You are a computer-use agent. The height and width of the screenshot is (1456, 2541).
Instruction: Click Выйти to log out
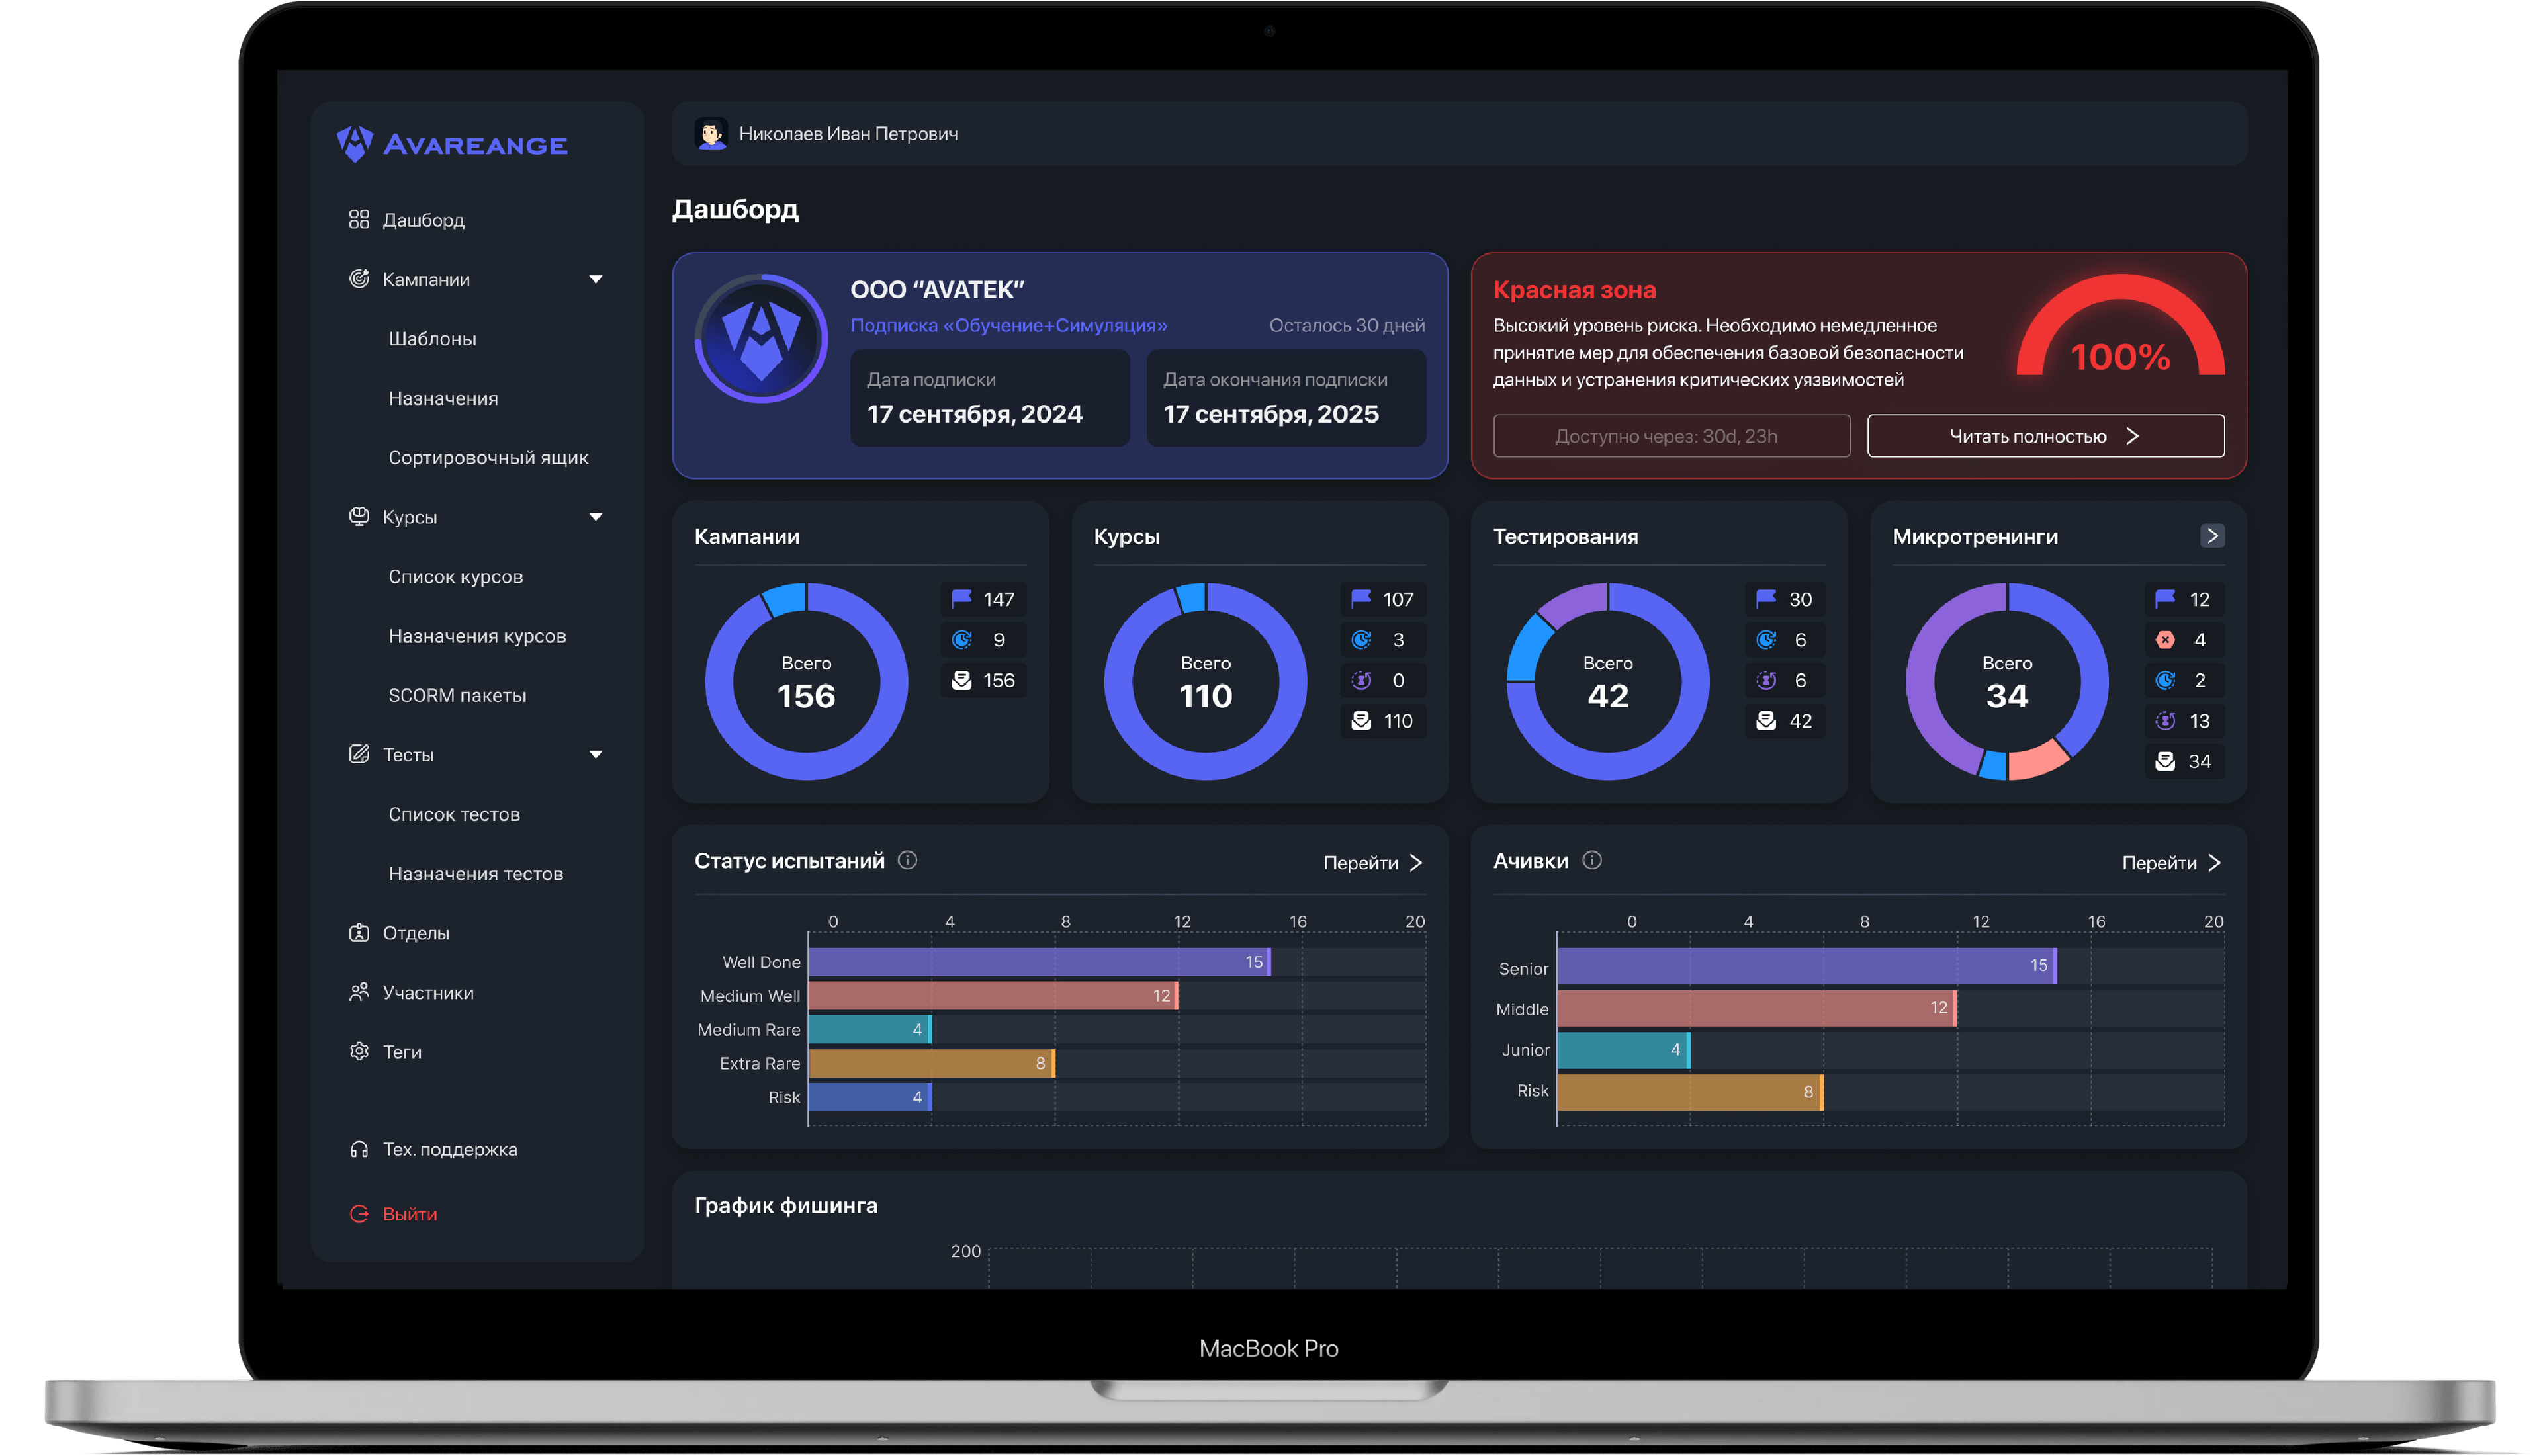409,1214
